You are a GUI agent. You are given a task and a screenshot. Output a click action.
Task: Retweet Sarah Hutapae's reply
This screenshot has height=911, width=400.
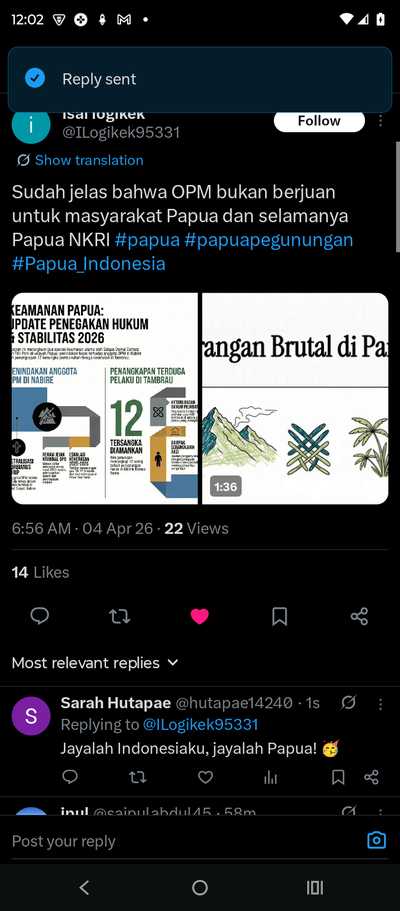pyautogui.click(x=137, y=777)
